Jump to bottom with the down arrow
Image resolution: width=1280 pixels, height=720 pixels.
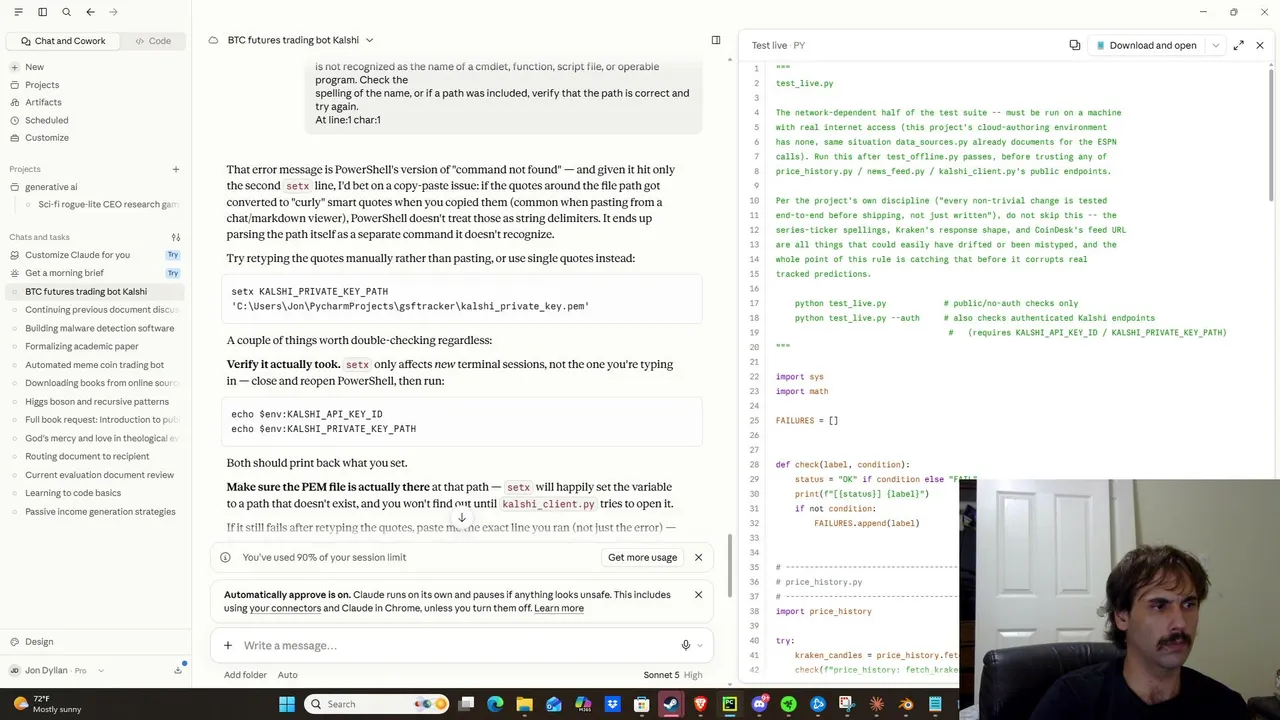(462, 517)
